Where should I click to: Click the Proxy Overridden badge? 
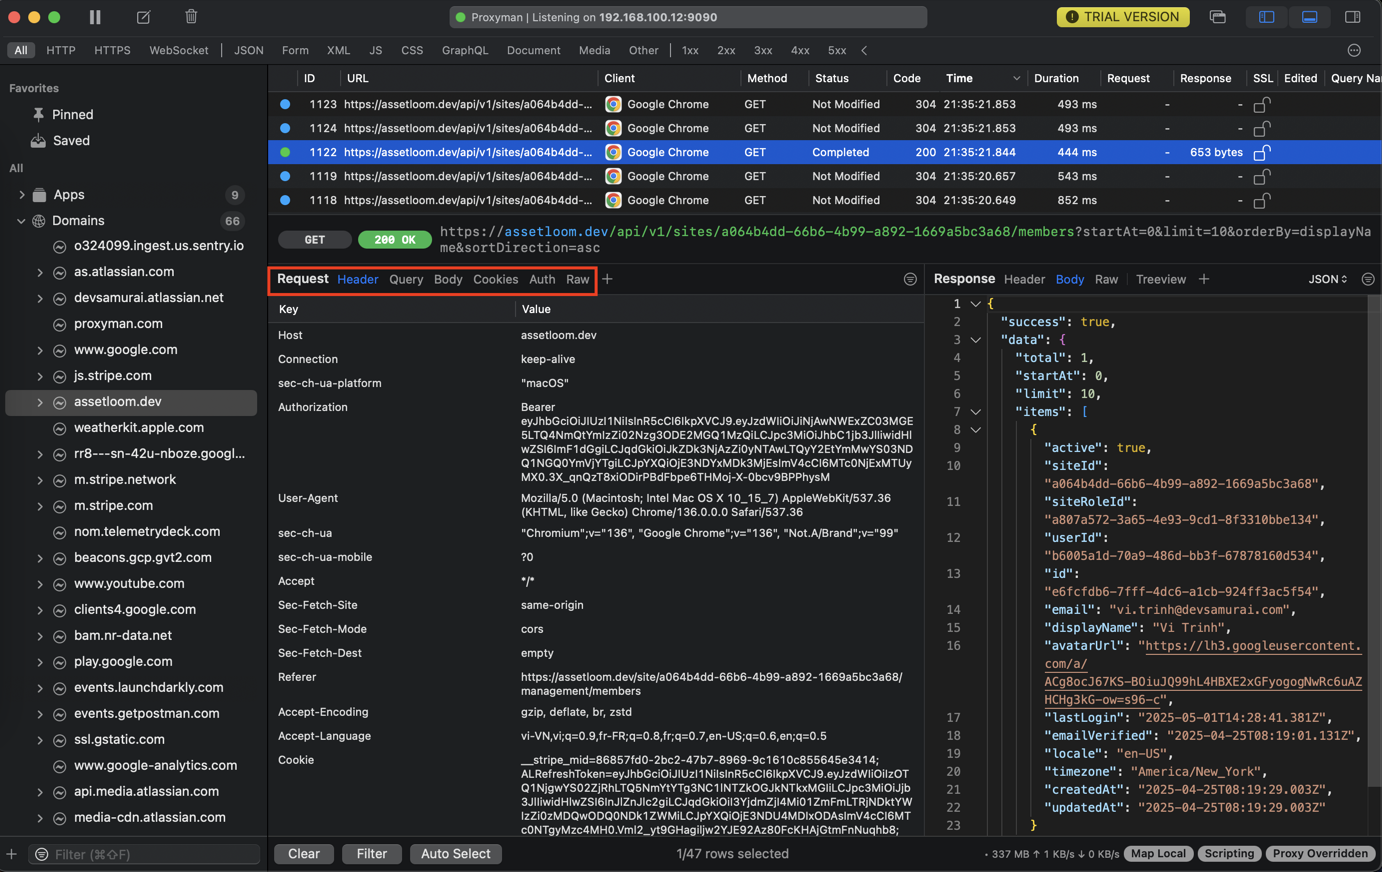coord(1320,854)
